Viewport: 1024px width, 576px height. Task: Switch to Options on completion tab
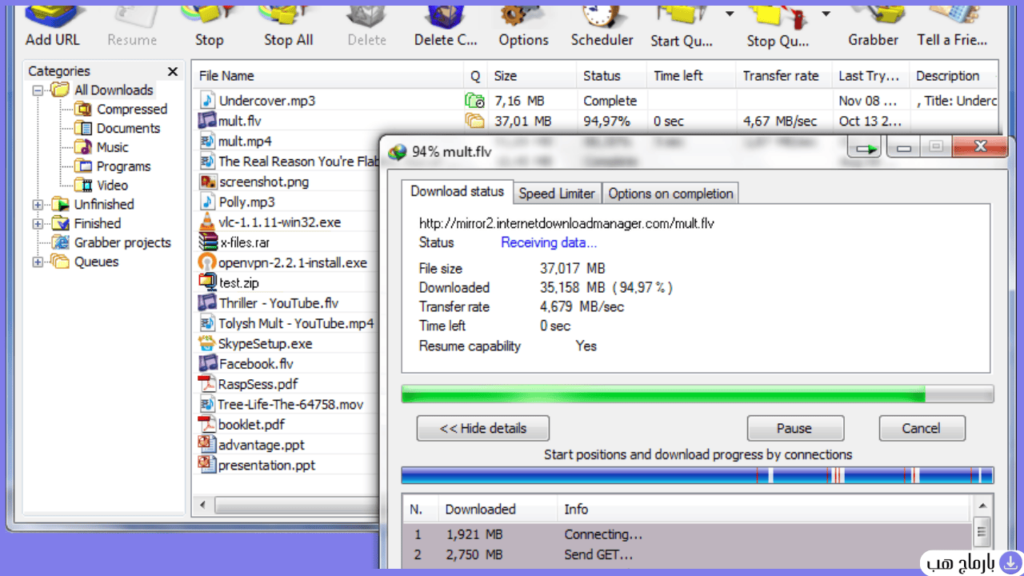671,193
